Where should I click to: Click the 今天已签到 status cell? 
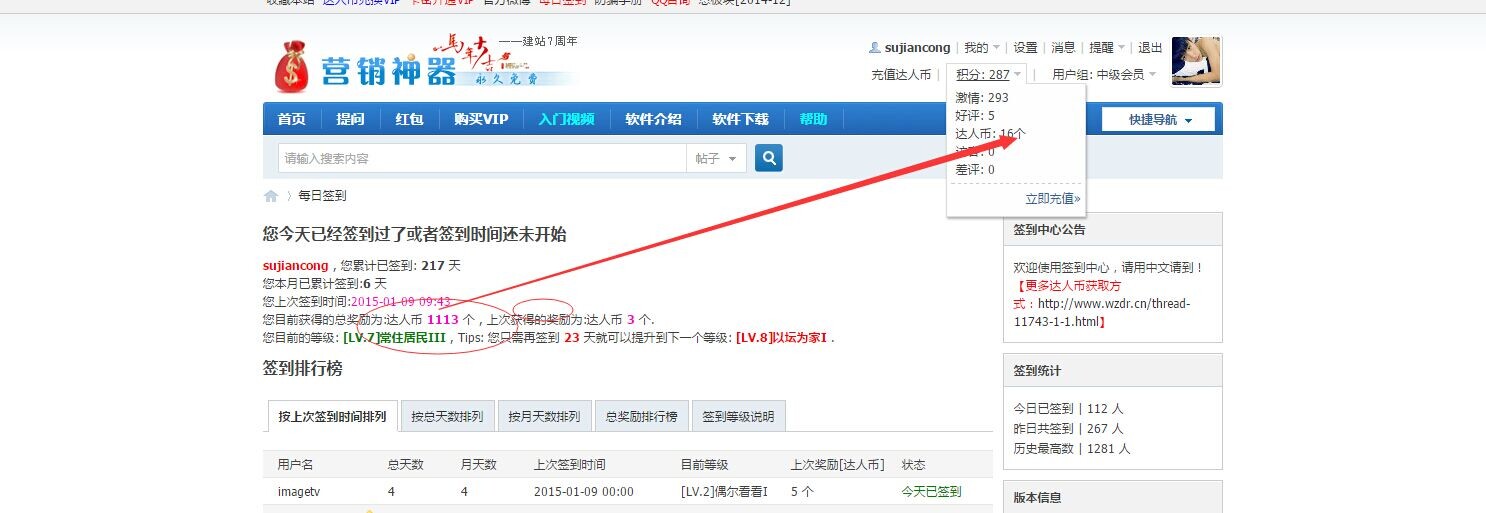pyautogui.click(x=931, y=491)
